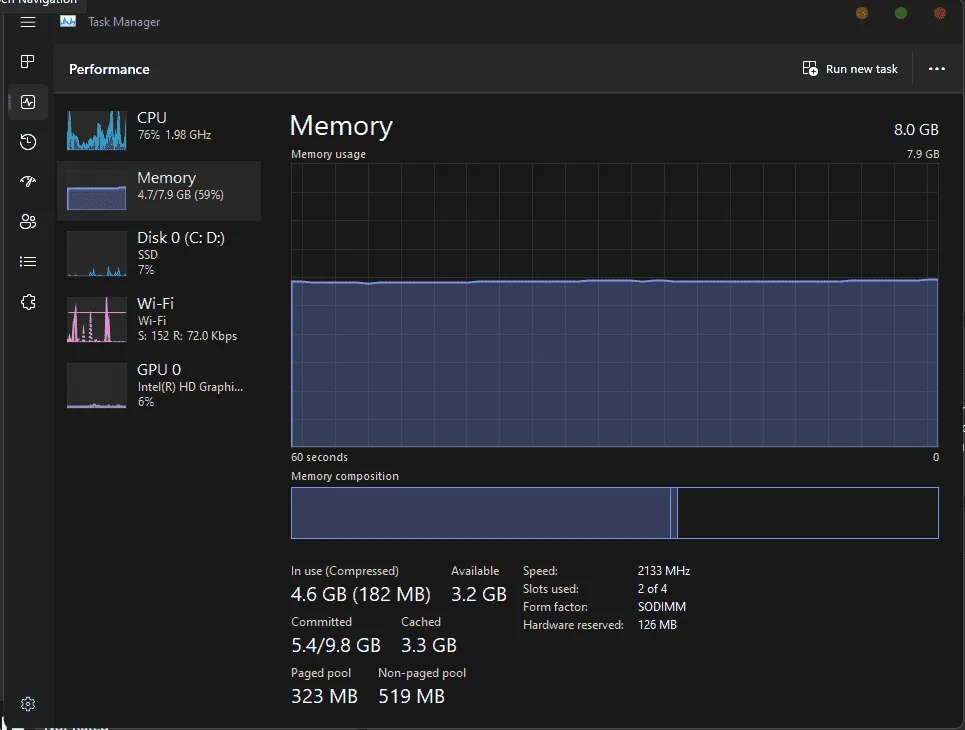Click the GPU 0 mini graph thumbnail
Screen dimensions: 965x730
tap(97, 385)
